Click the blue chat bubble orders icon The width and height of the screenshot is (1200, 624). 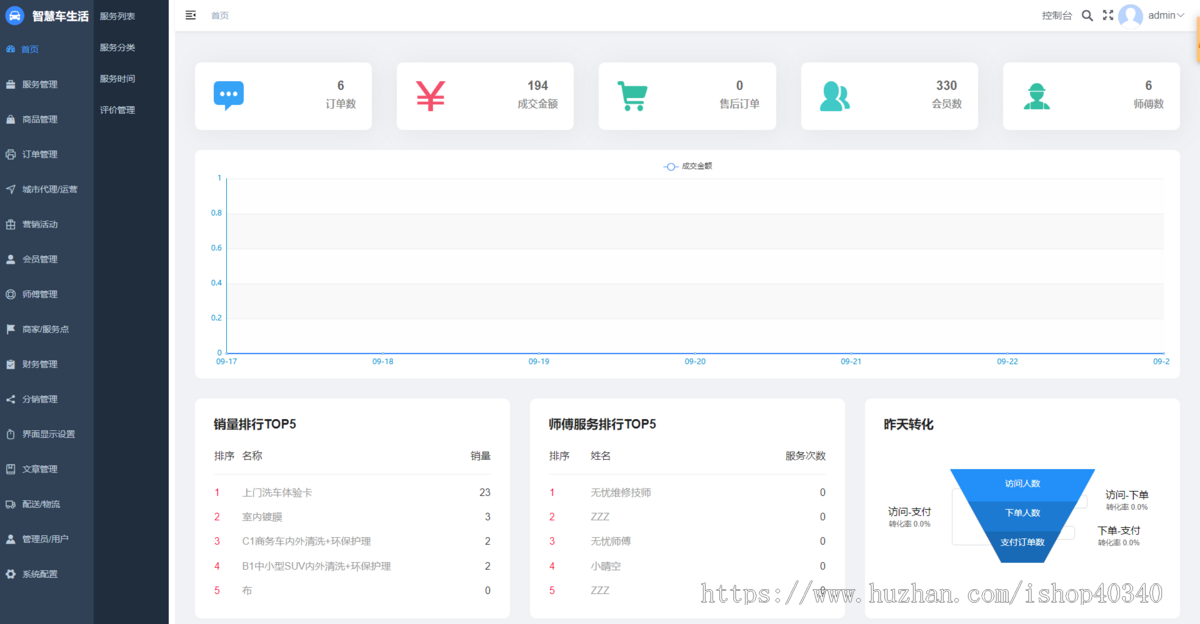228,95
